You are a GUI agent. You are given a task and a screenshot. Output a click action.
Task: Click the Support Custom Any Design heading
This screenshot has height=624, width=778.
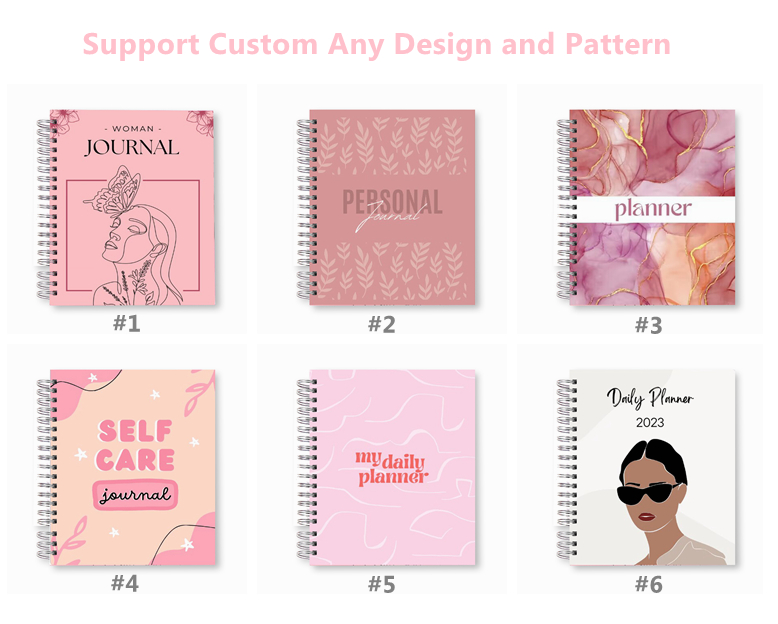pos(376,45)
